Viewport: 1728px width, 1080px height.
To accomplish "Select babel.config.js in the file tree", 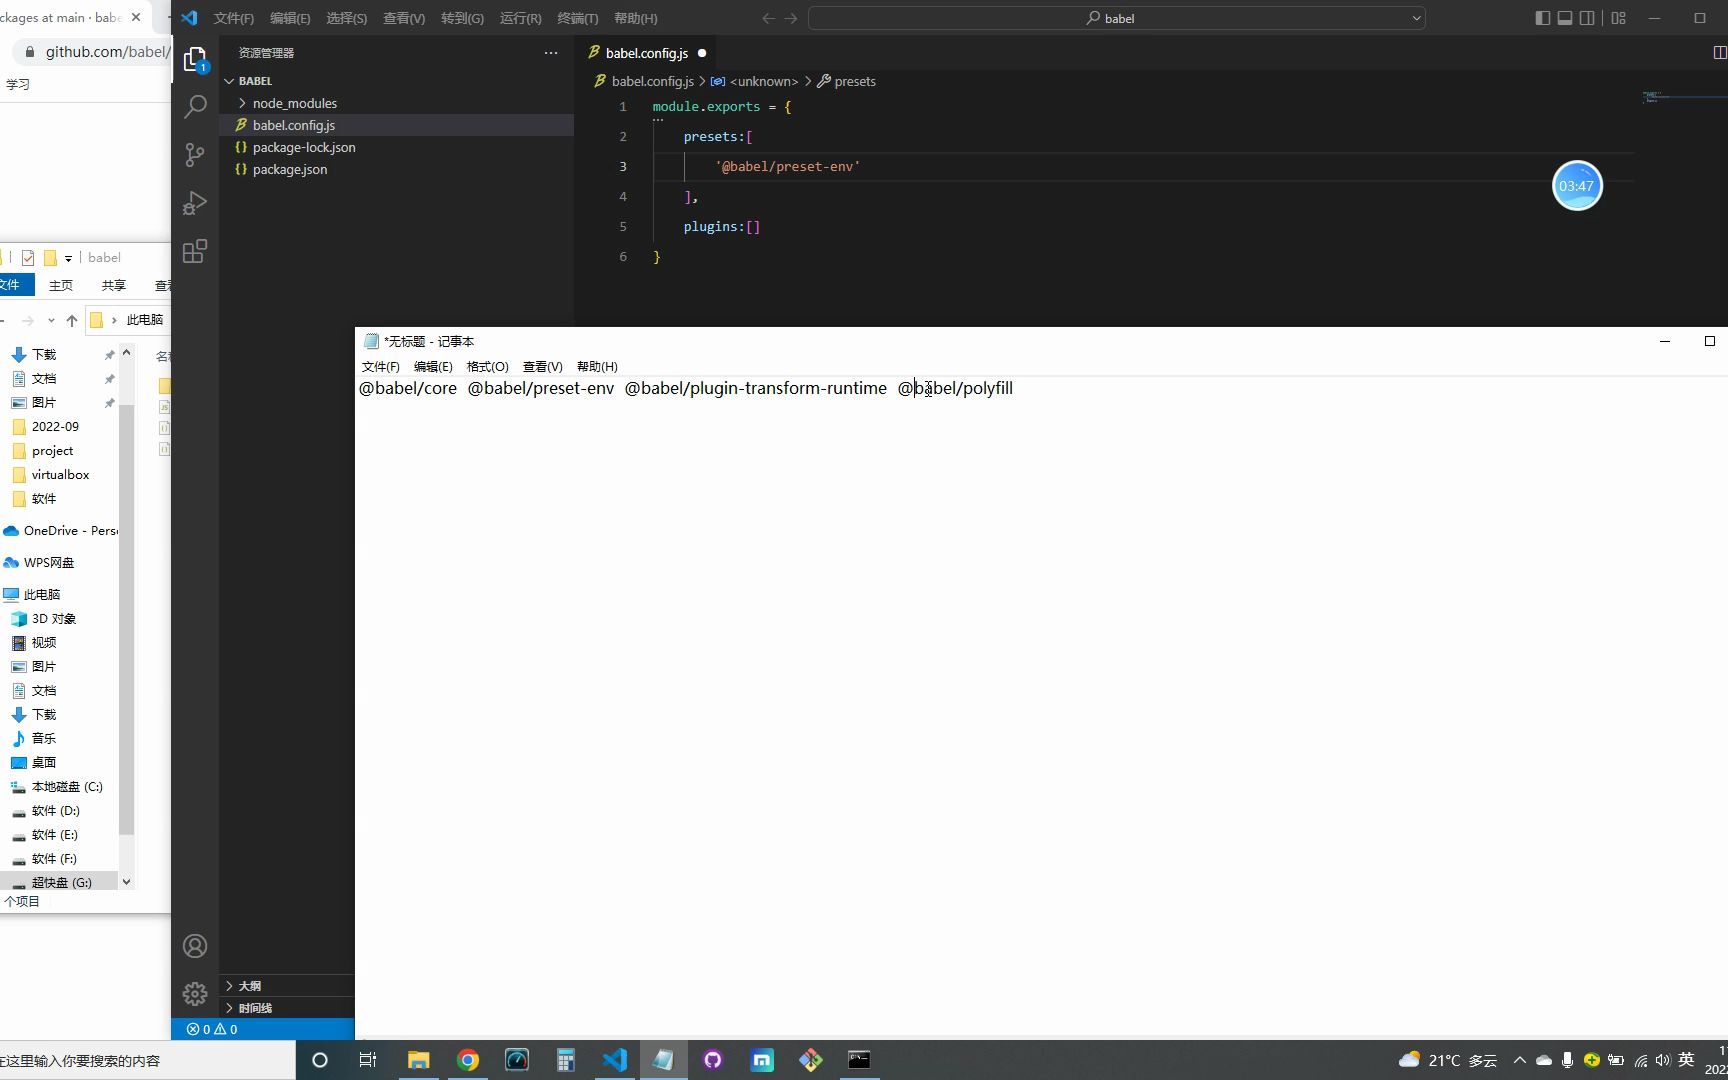I will (294, 125).
